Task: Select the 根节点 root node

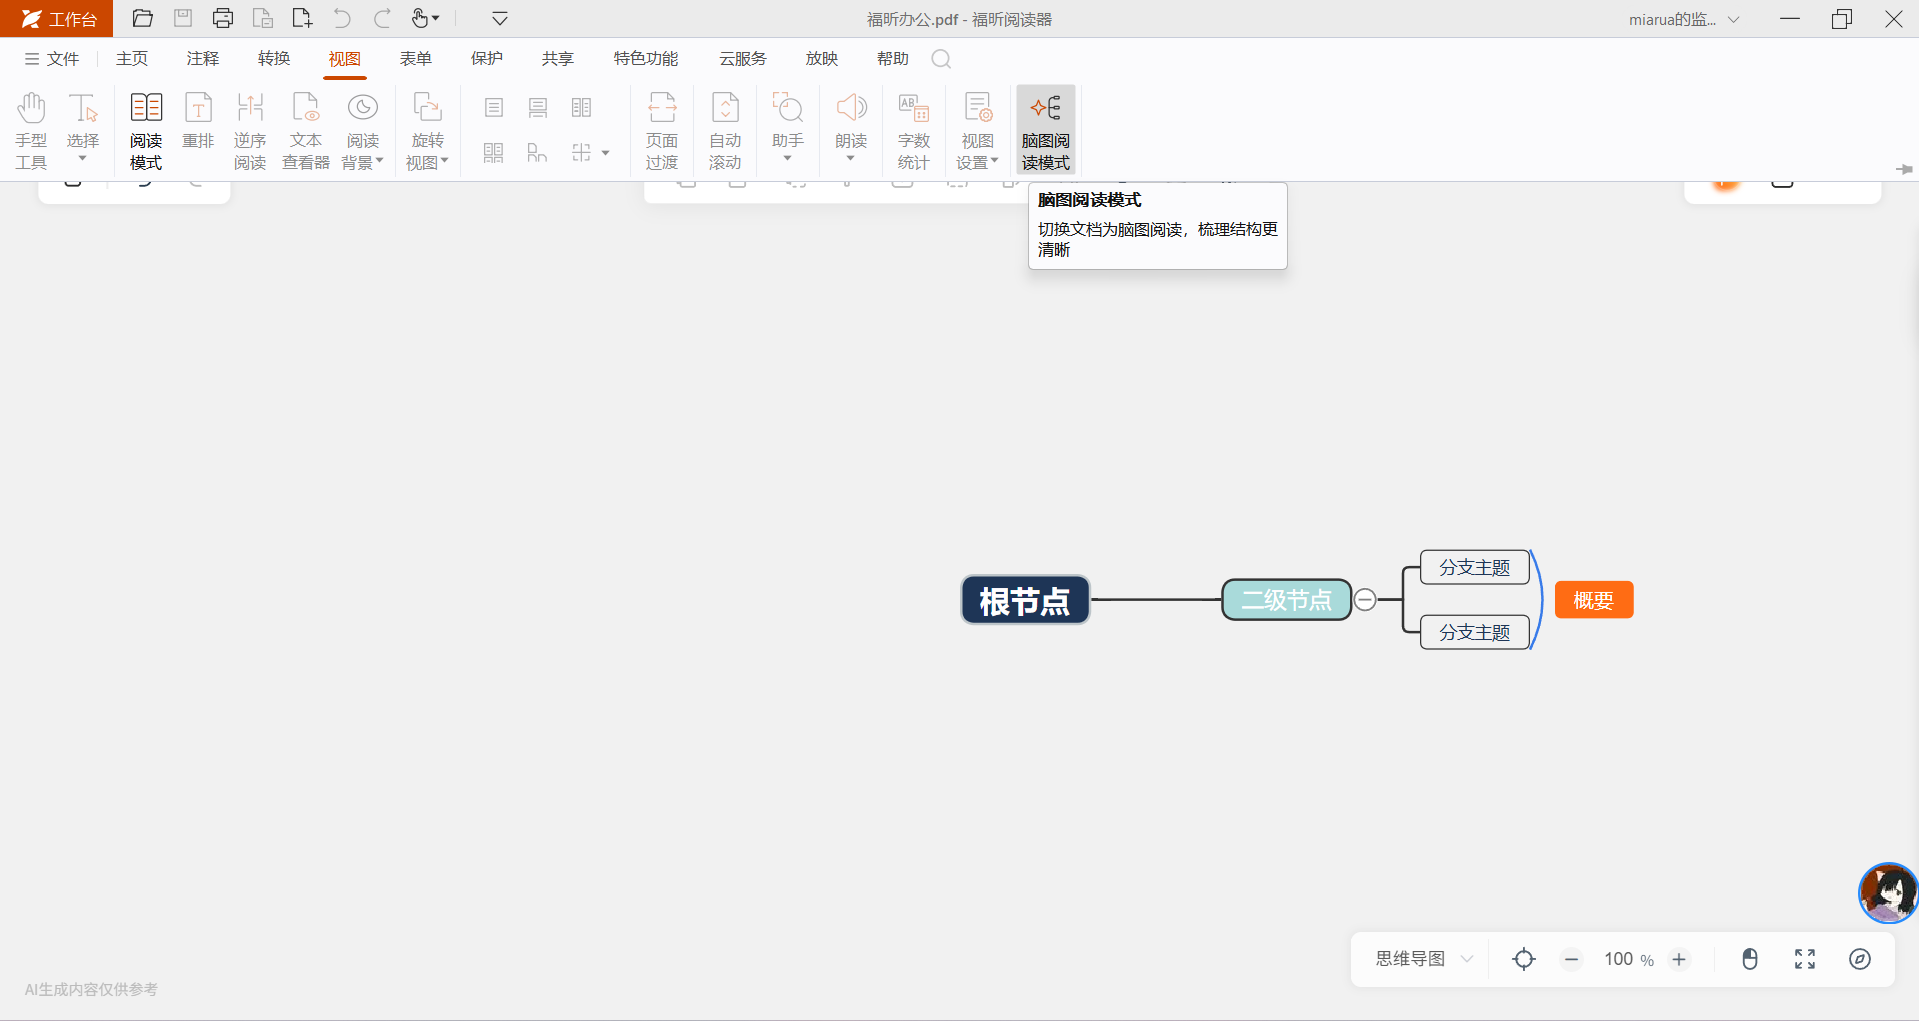Action: tap(1025, 600)
